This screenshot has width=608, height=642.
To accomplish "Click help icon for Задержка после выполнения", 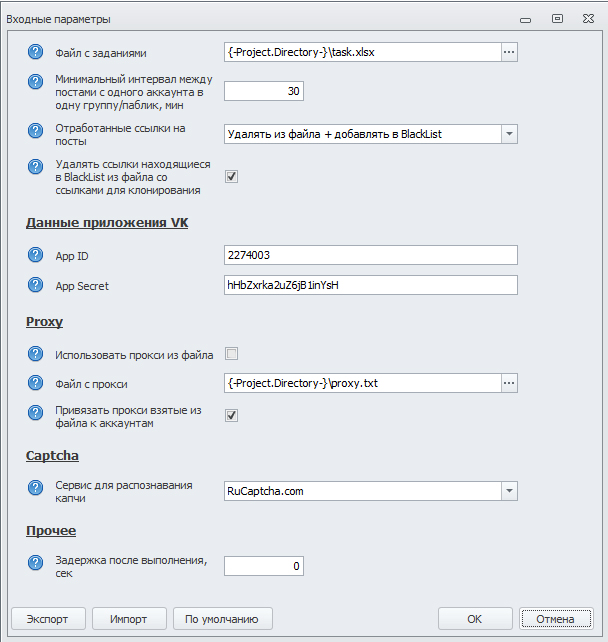I will tap(36, 566).
